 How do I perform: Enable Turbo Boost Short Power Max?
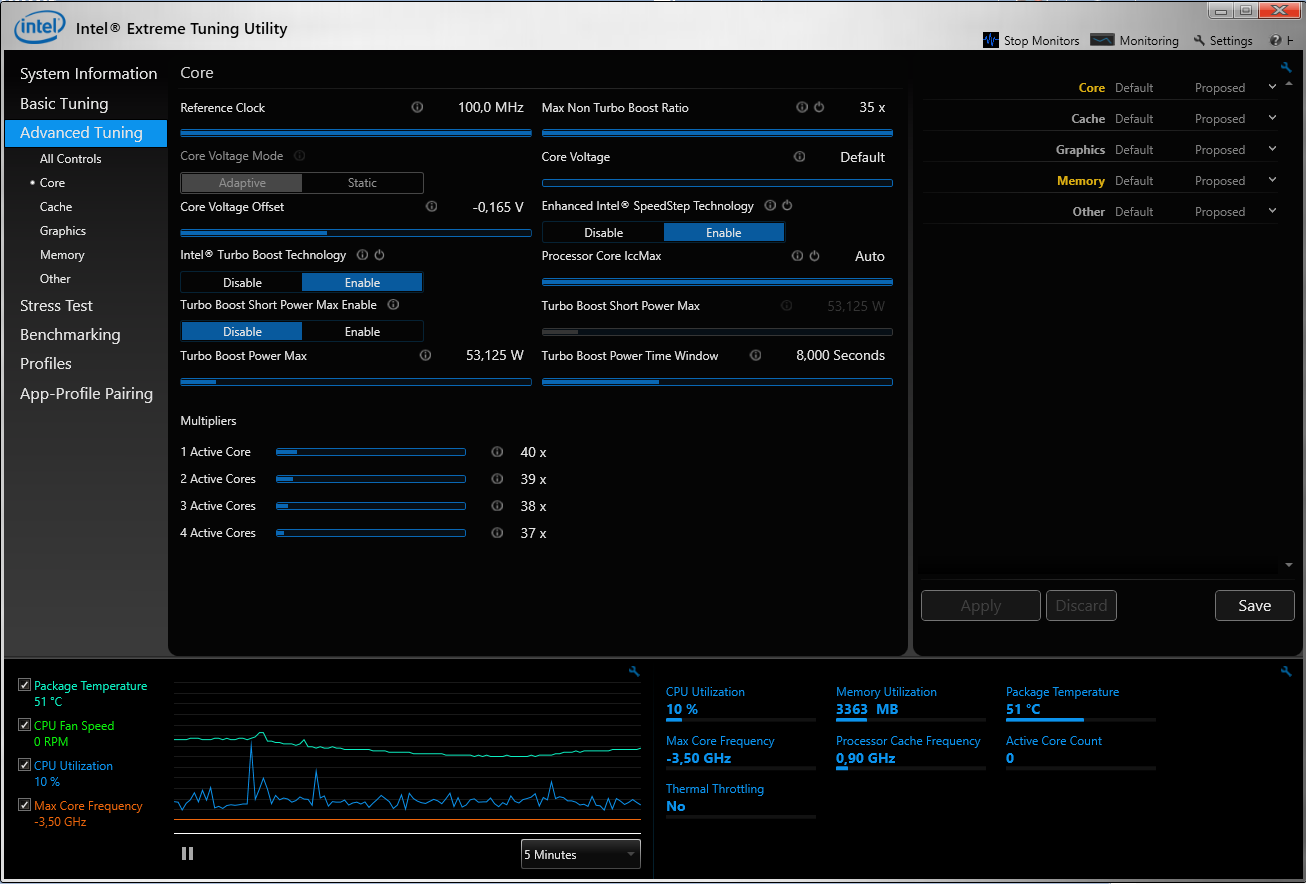coord(362,332)
